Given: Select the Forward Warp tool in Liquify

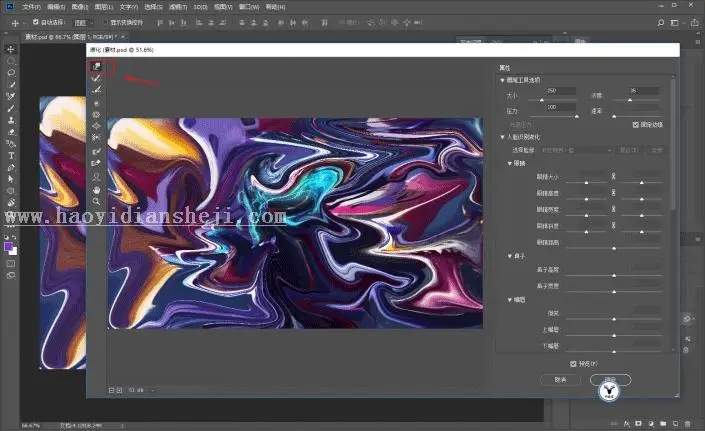Looking at the screenshot, I should (x=96, y=67).
